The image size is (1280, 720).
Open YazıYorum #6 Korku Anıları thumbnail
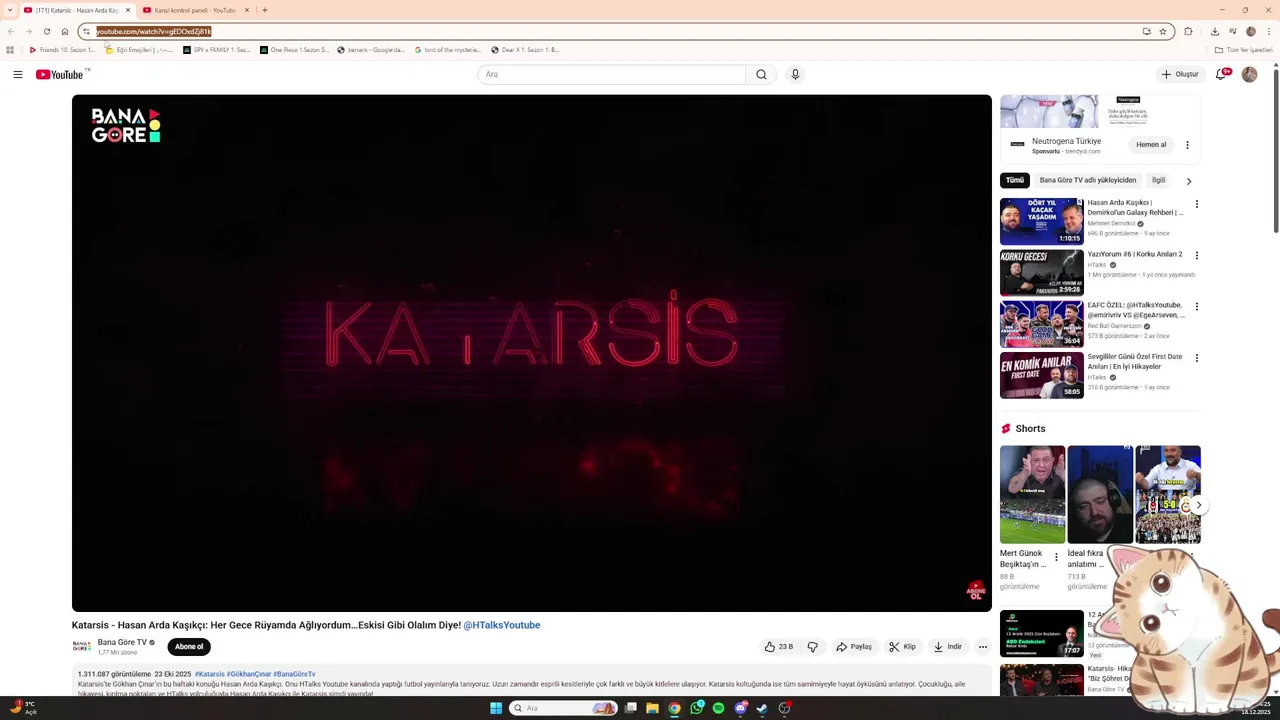[x=1041, y=273]
